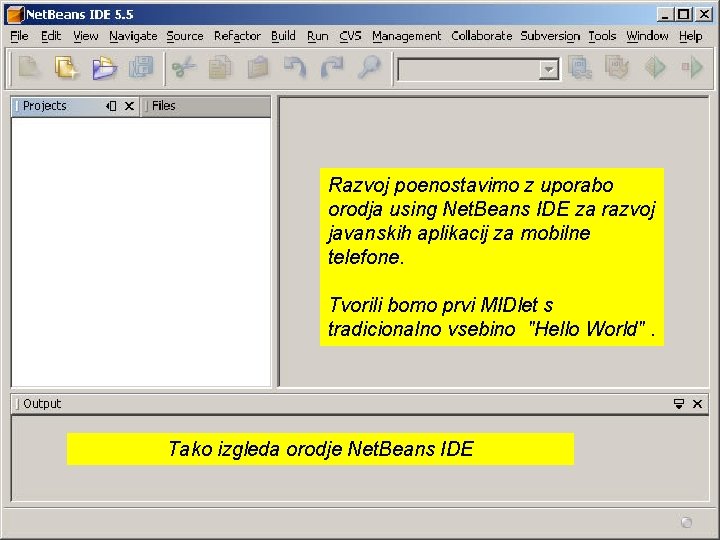Select the Output panel tab
Image resolution: width=720 pixels, height=540 pixels.
[42, 404]
